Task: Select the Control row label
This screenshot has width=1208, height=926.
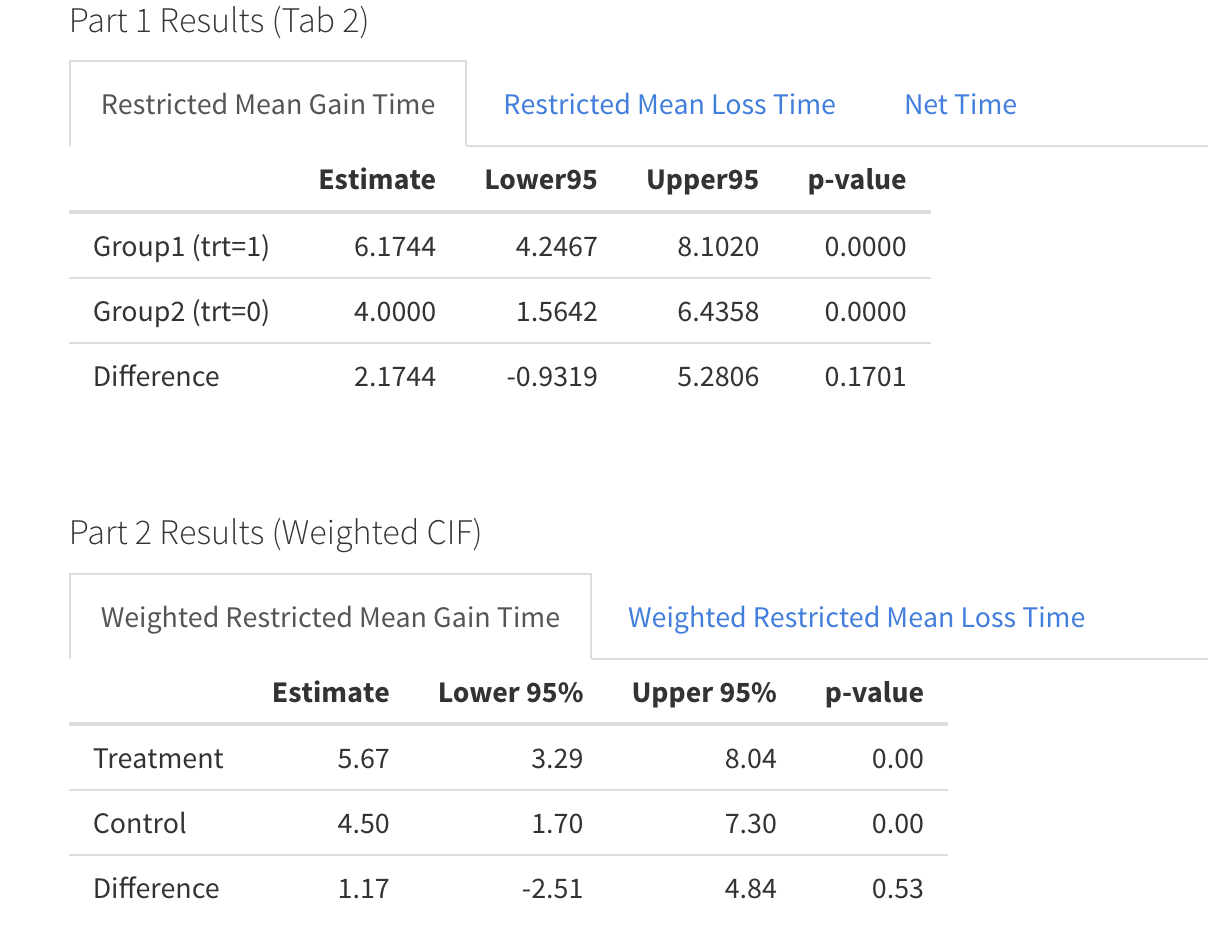Action: 140,824
